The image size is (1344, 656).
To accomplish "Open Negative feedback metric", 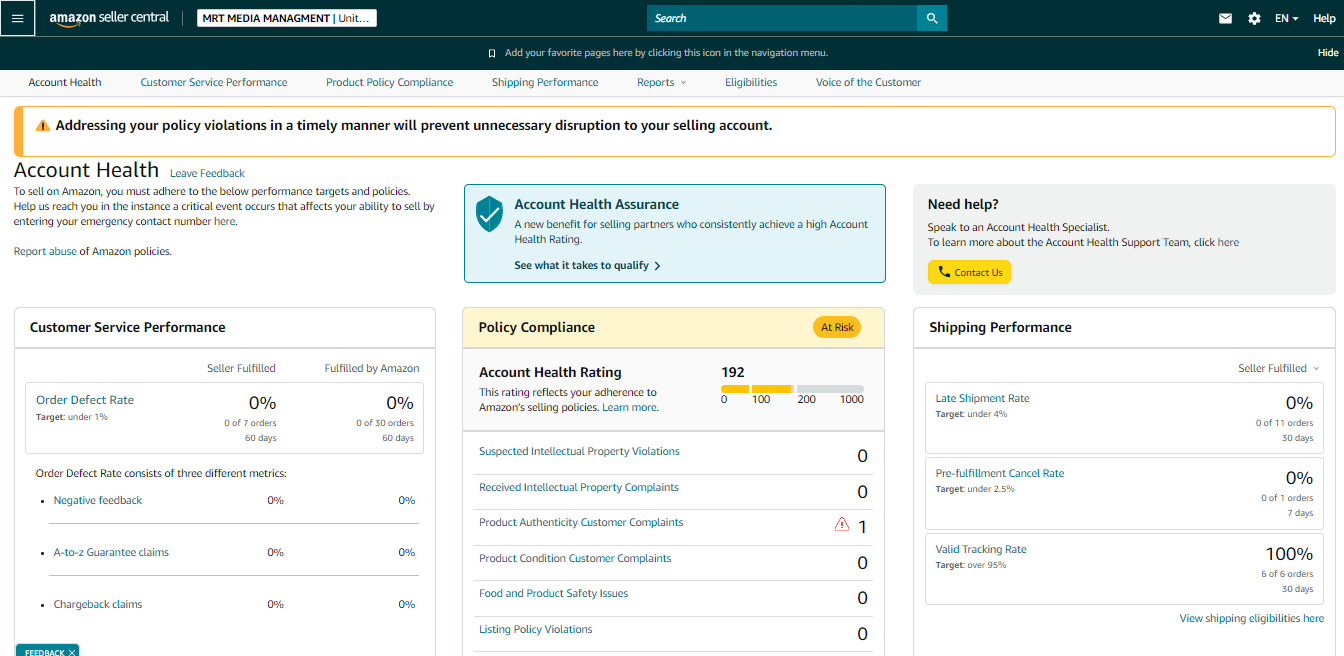I will point(98,500).
